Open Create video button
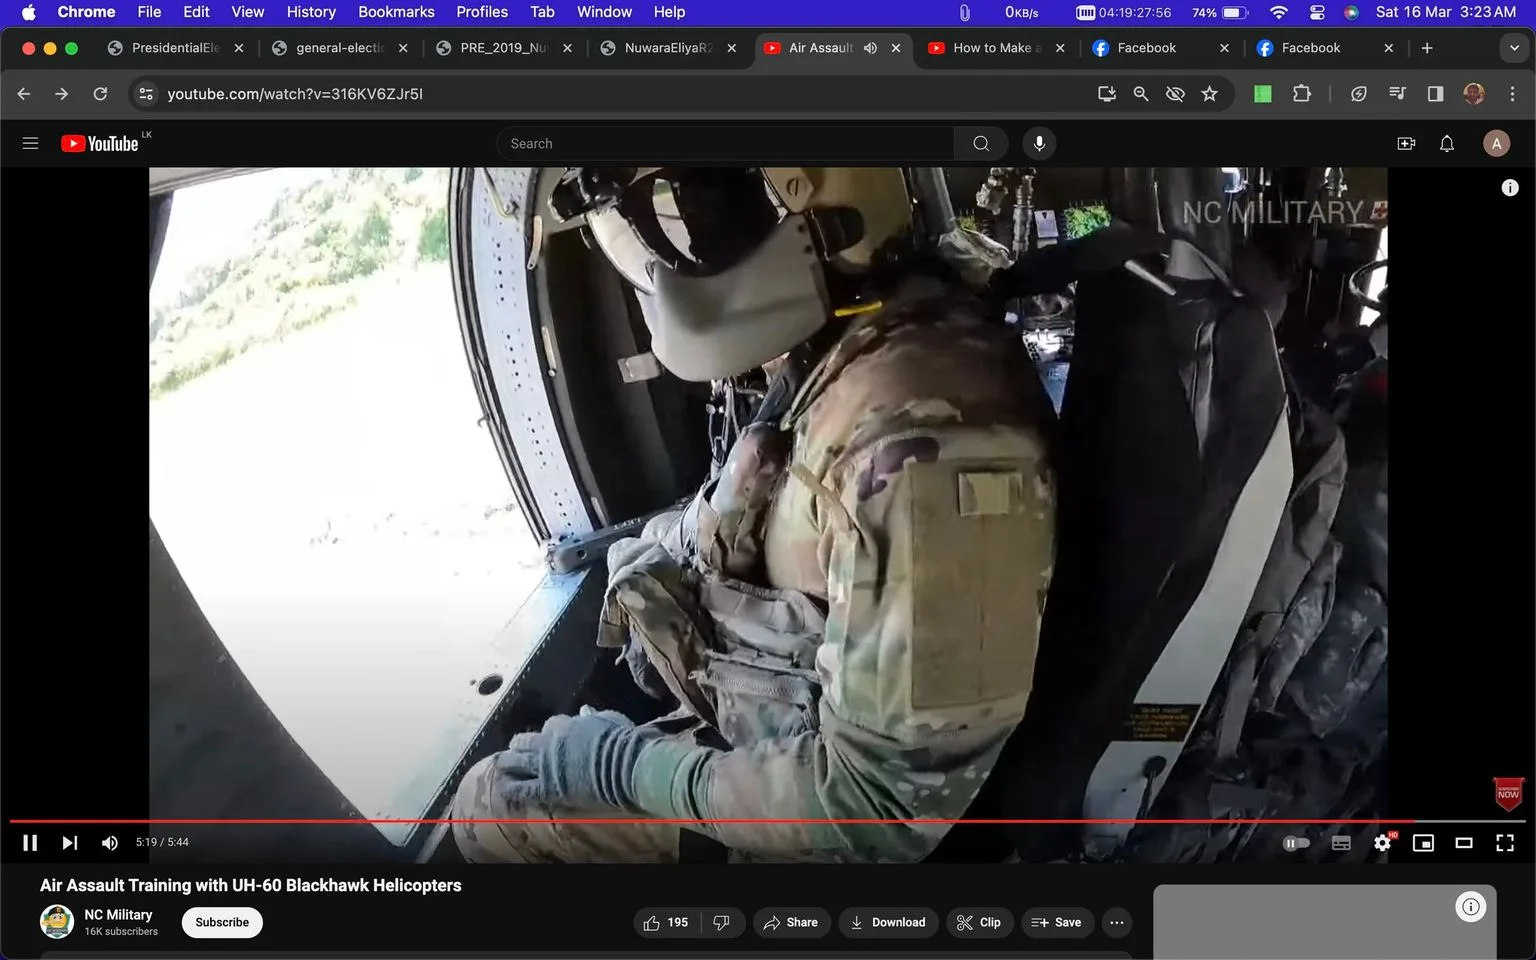1536x960 pixels. click(1406, 143)
